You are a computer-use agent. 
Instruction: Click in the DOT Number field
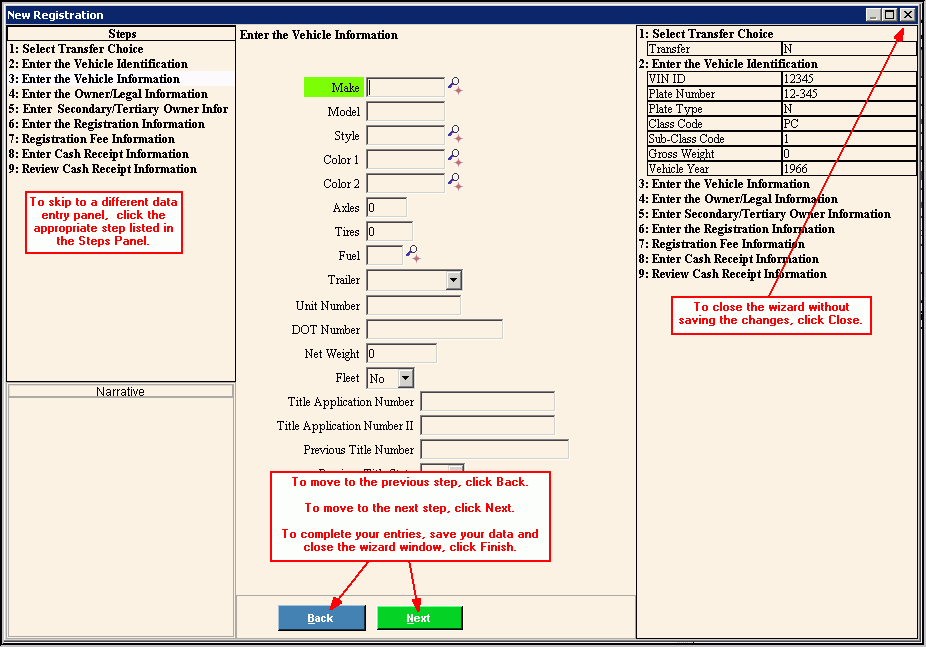pyautogui.click(x=434, y=329)
